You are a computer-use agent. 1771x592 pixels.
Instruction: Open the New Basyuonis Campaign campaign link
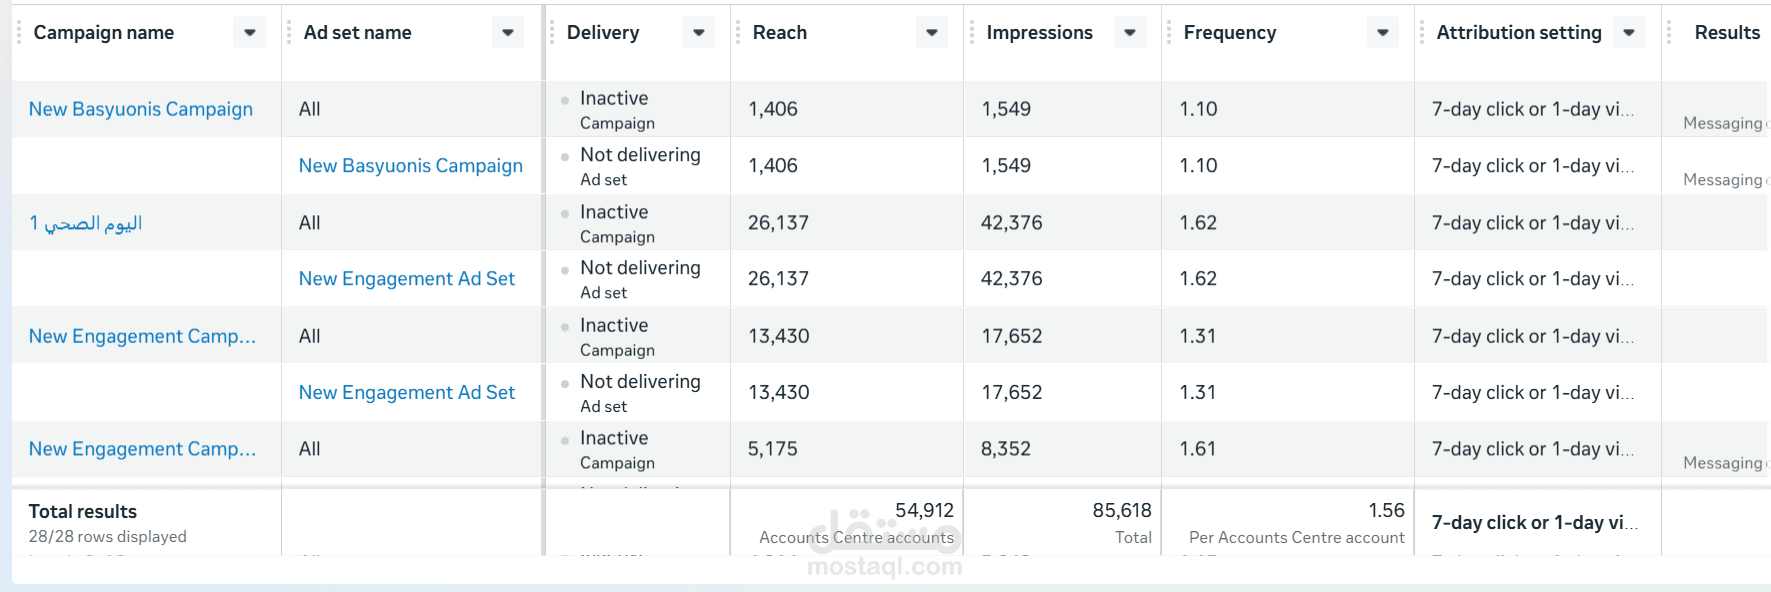pyautogui.click(x=141, y=109)
